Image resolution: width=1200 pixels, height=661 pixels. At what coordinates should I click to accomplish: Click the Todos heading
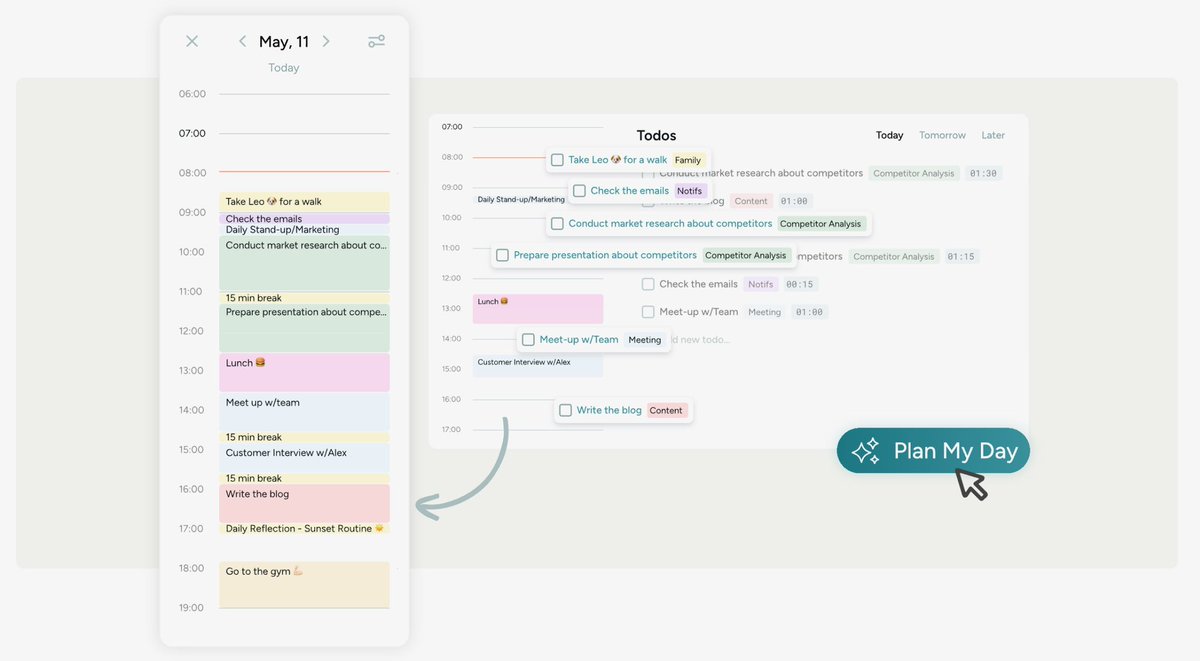click(656, 135)
